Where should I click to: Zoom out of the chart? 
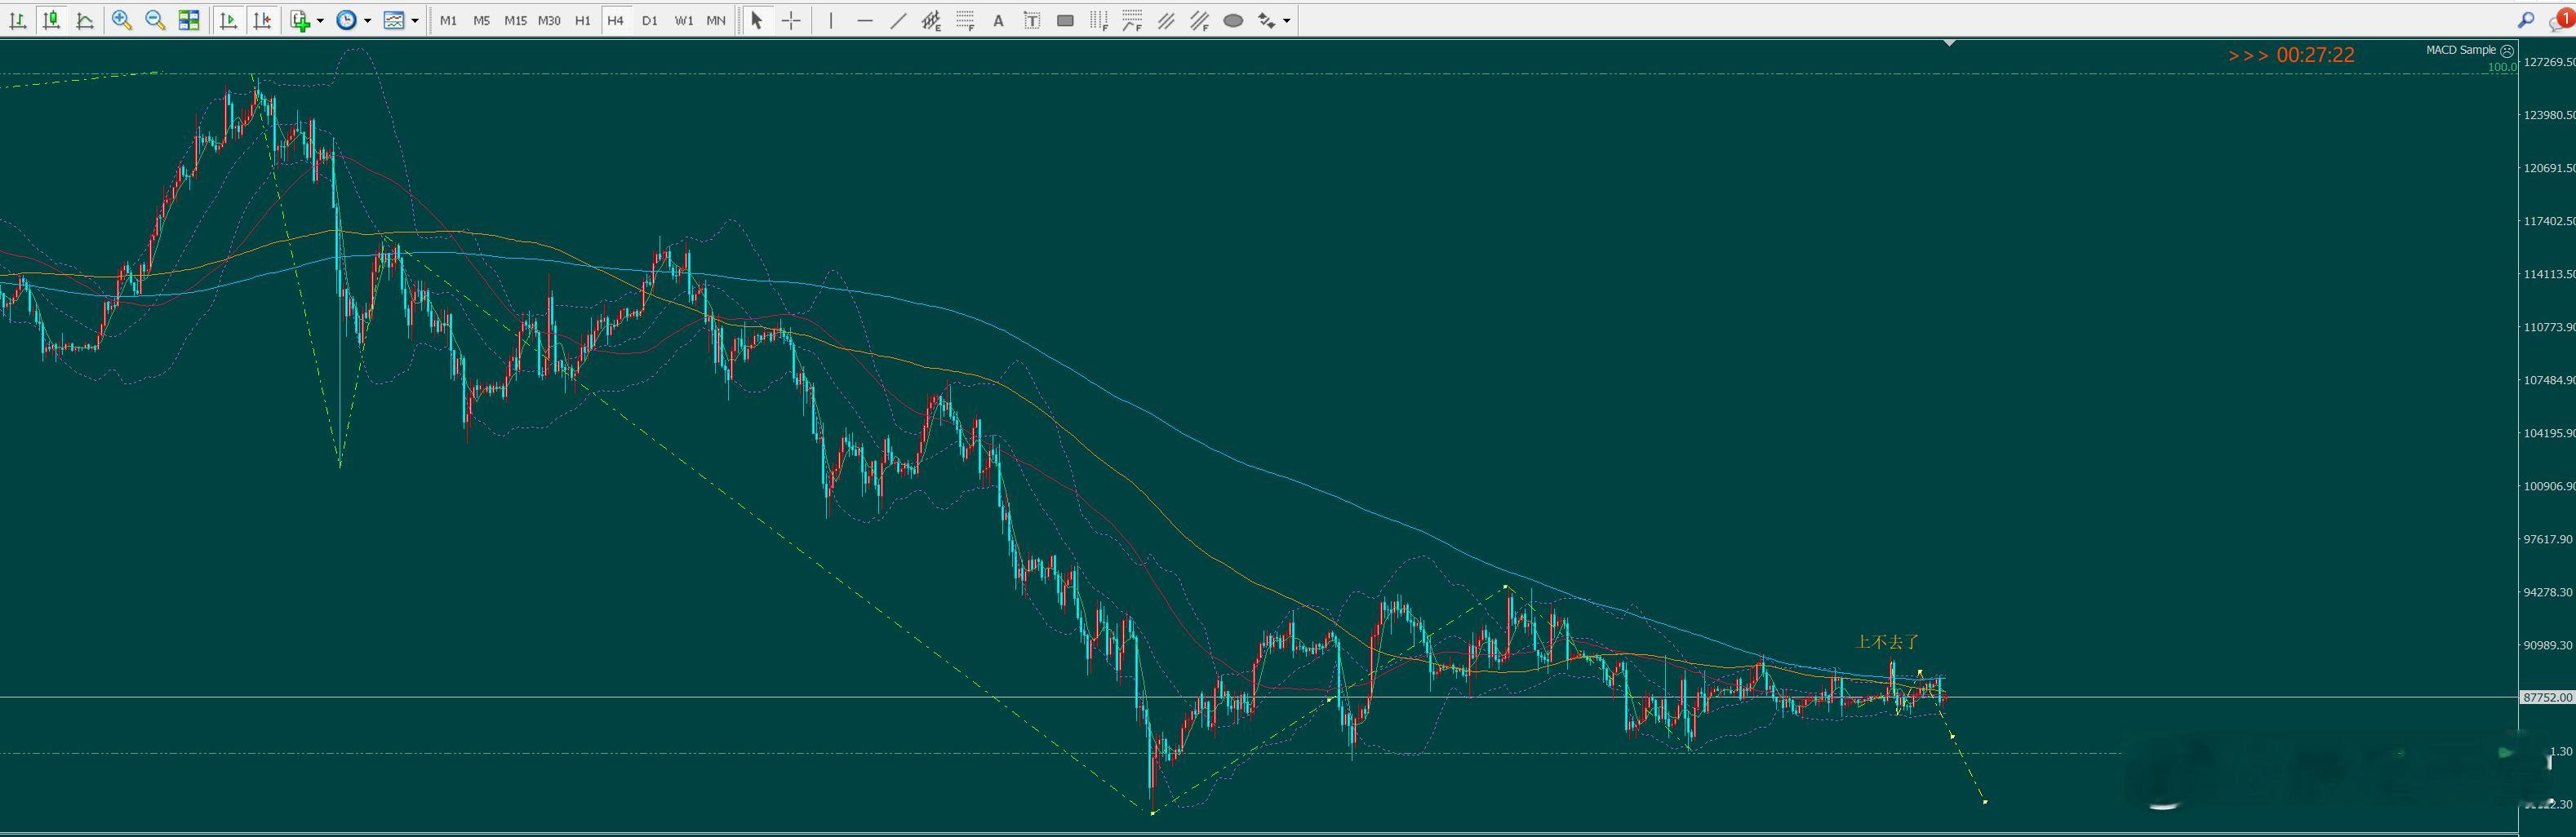pyautogui.click(x=155, y=20)
